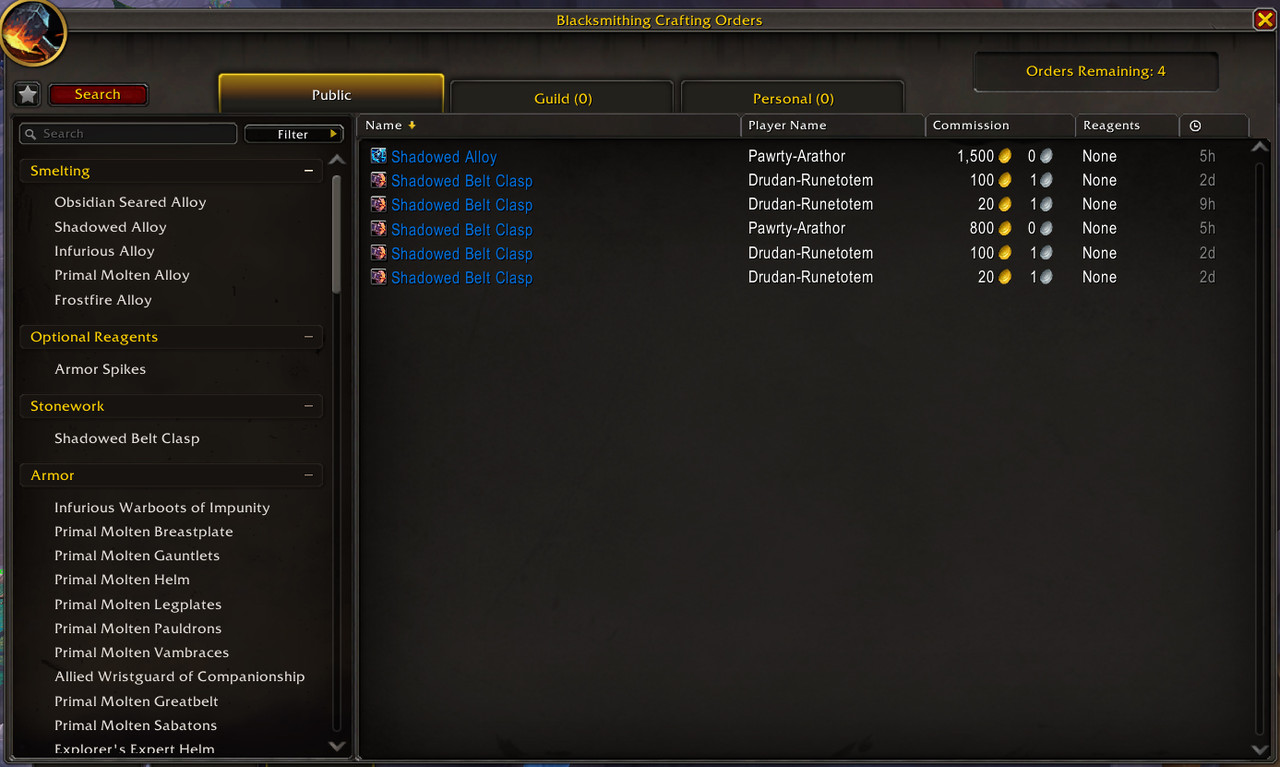Click the blacksmithing profession portrait icon
This screenshot has height=767, width=1280.
pos(33,32)
